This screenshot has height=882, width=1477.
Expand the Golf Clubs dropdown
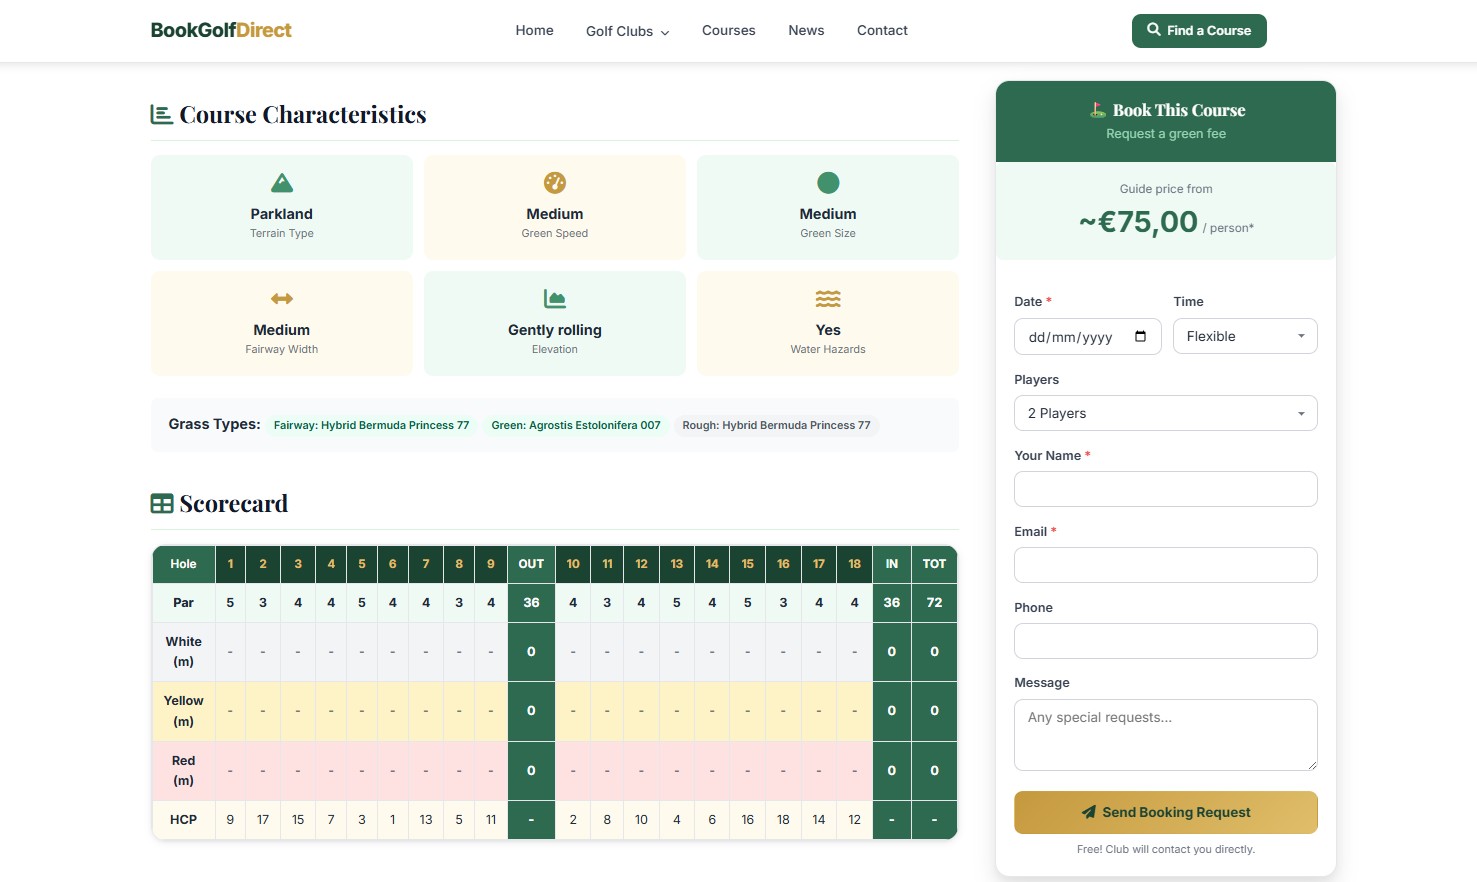(x=627, y=31)
